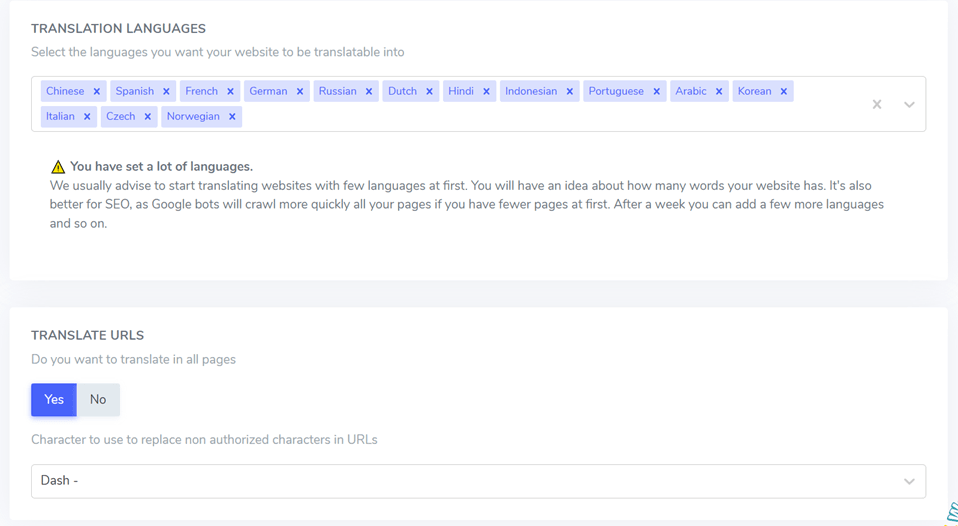Remove the French language tag
This screenshot has height=526, width=958.
tap(230, 92)
